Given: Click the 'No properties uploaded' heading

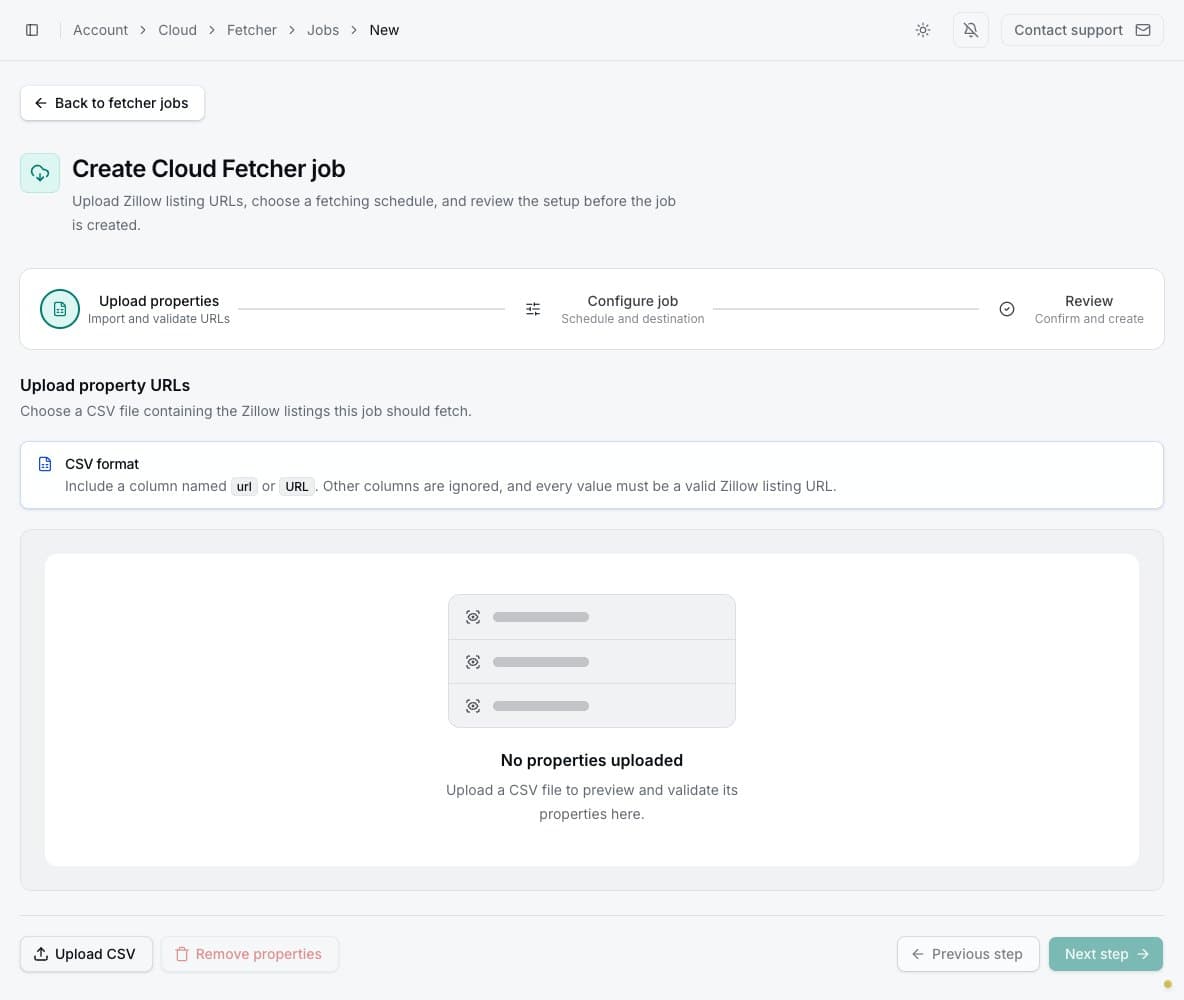Looking at the screenshot, I should [x=592, y=760].
